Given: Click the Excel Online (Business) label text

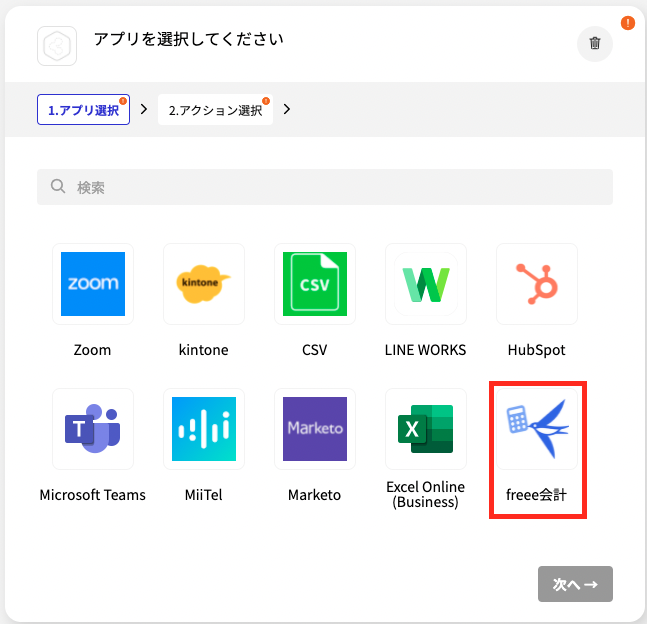Looking at the screenshot, I should [x=425, y=494].
